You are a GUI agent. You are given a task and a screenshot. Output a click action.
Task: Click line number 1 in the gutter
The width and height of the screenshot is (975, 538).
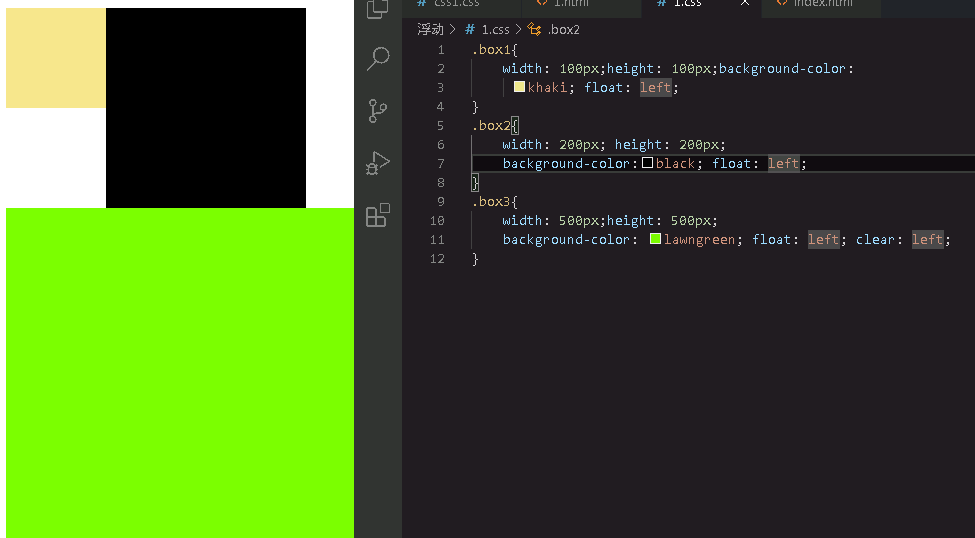click(x=441, y=49)
